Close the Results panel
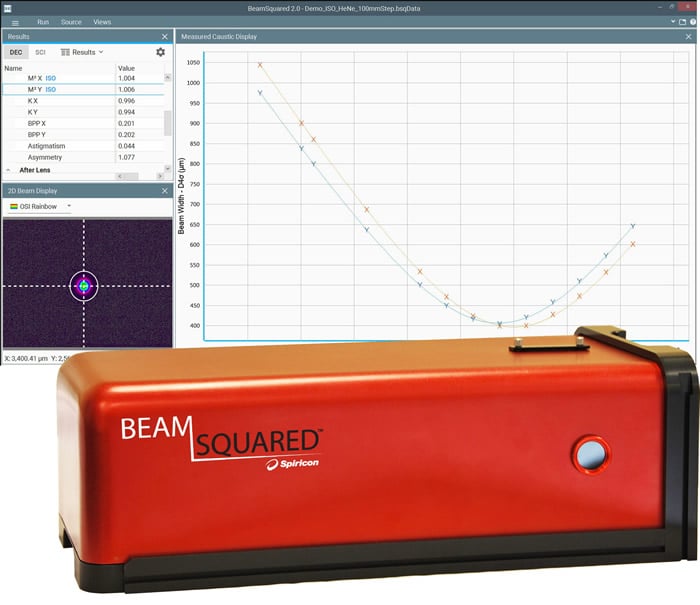 (x=165, y=36)
